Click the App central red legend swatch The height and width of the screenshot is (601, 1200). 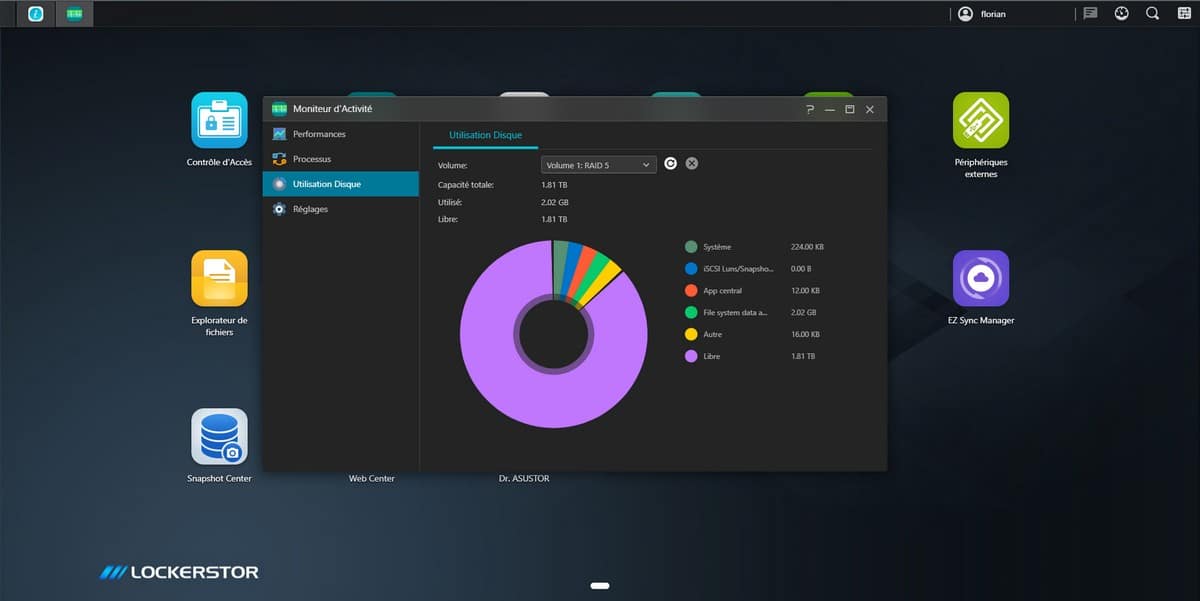691,291
